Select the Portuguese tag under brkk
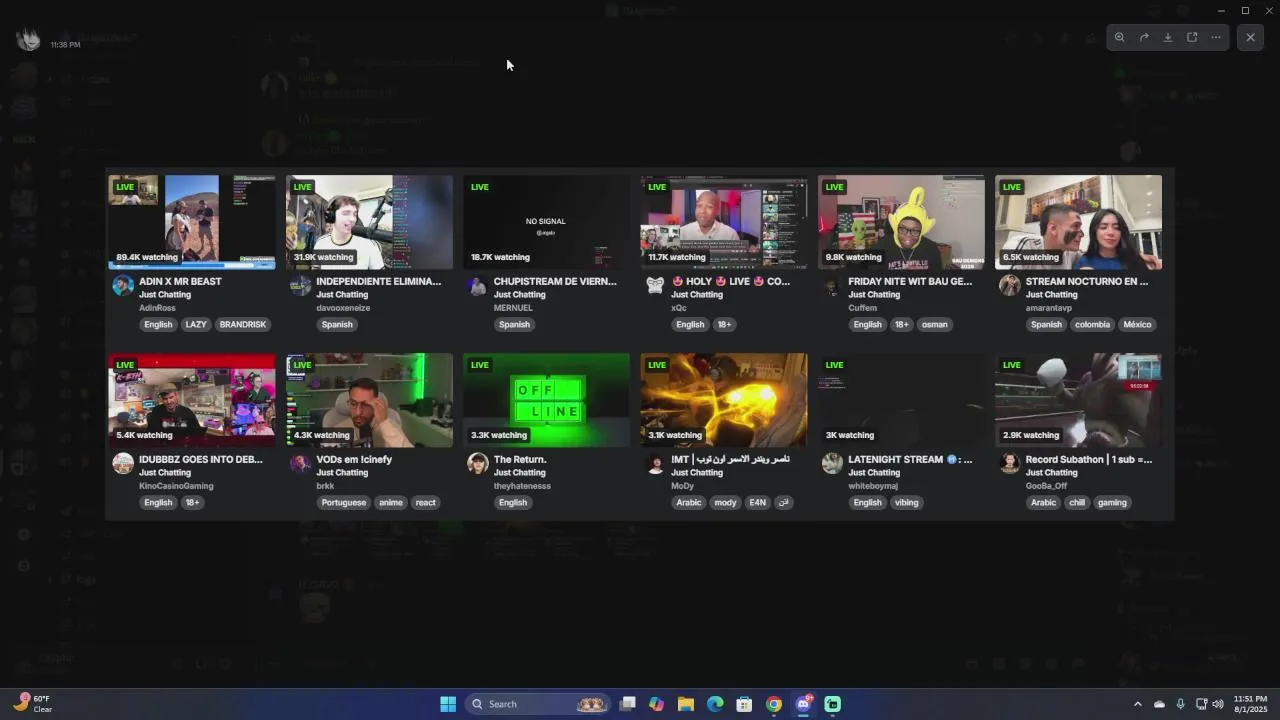 coord(344,502)
